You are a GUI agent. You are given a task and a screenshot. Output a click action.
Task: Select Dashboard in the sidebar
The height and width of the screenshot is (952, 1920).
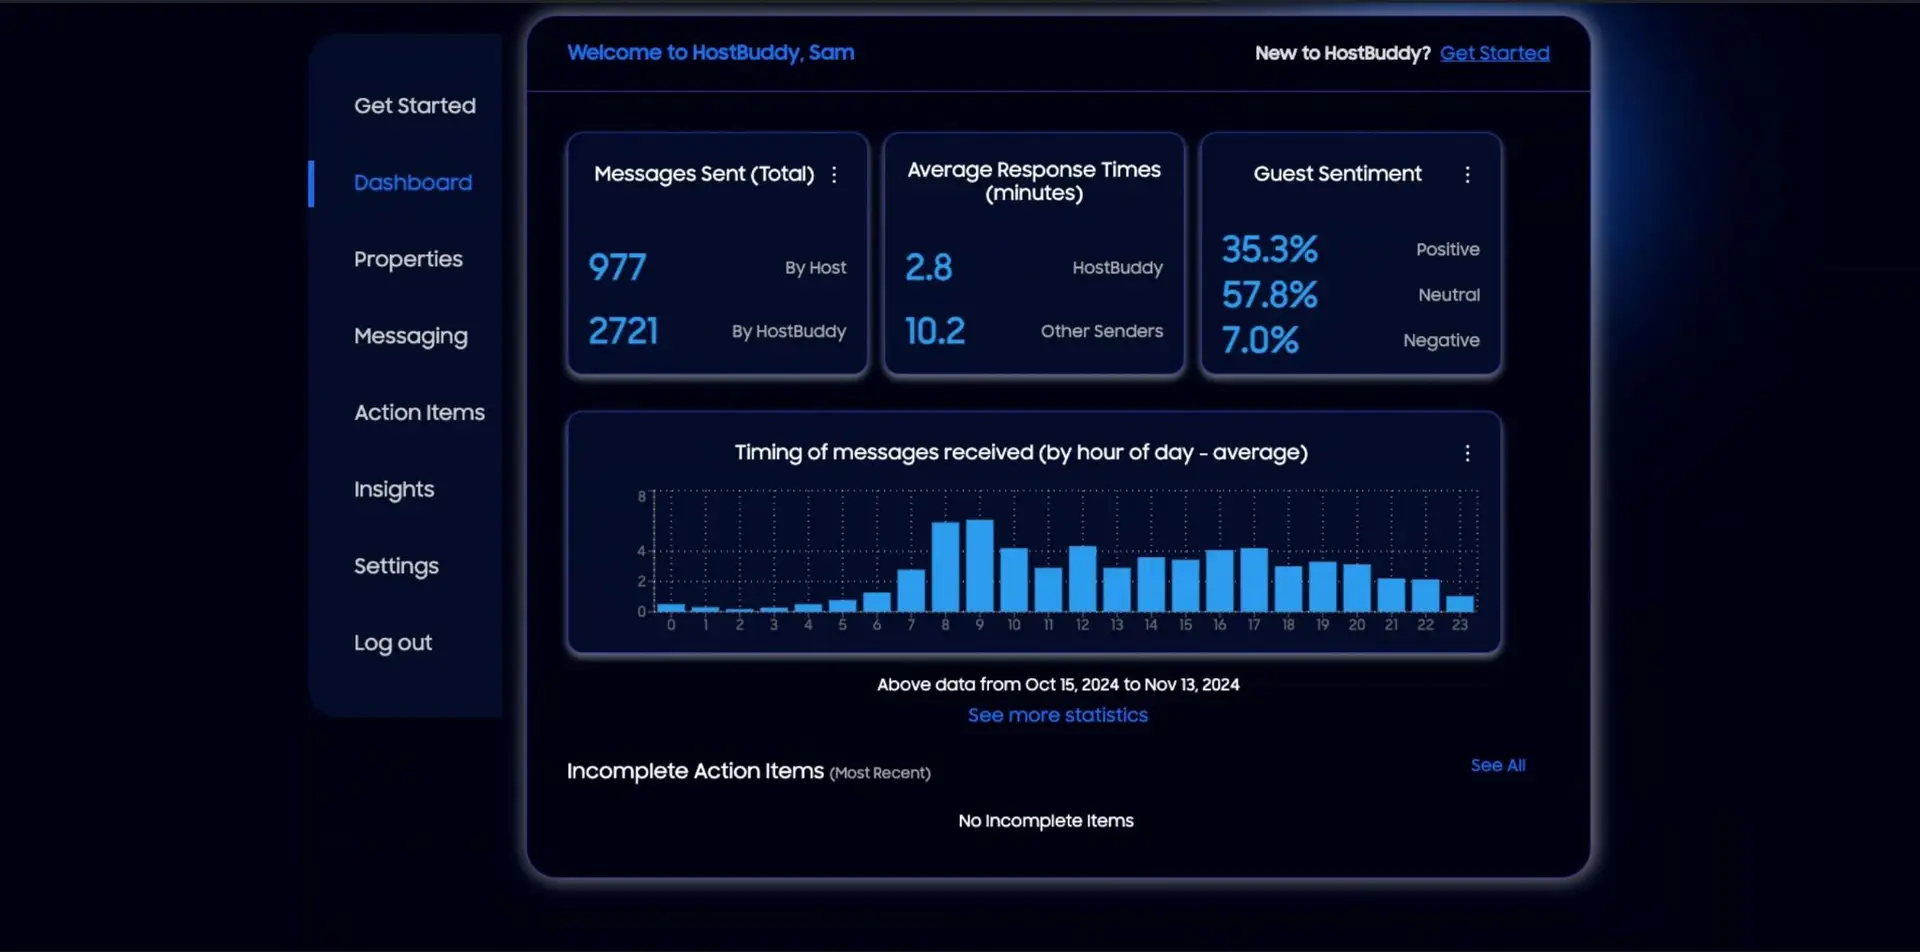[x=413, y=182]
